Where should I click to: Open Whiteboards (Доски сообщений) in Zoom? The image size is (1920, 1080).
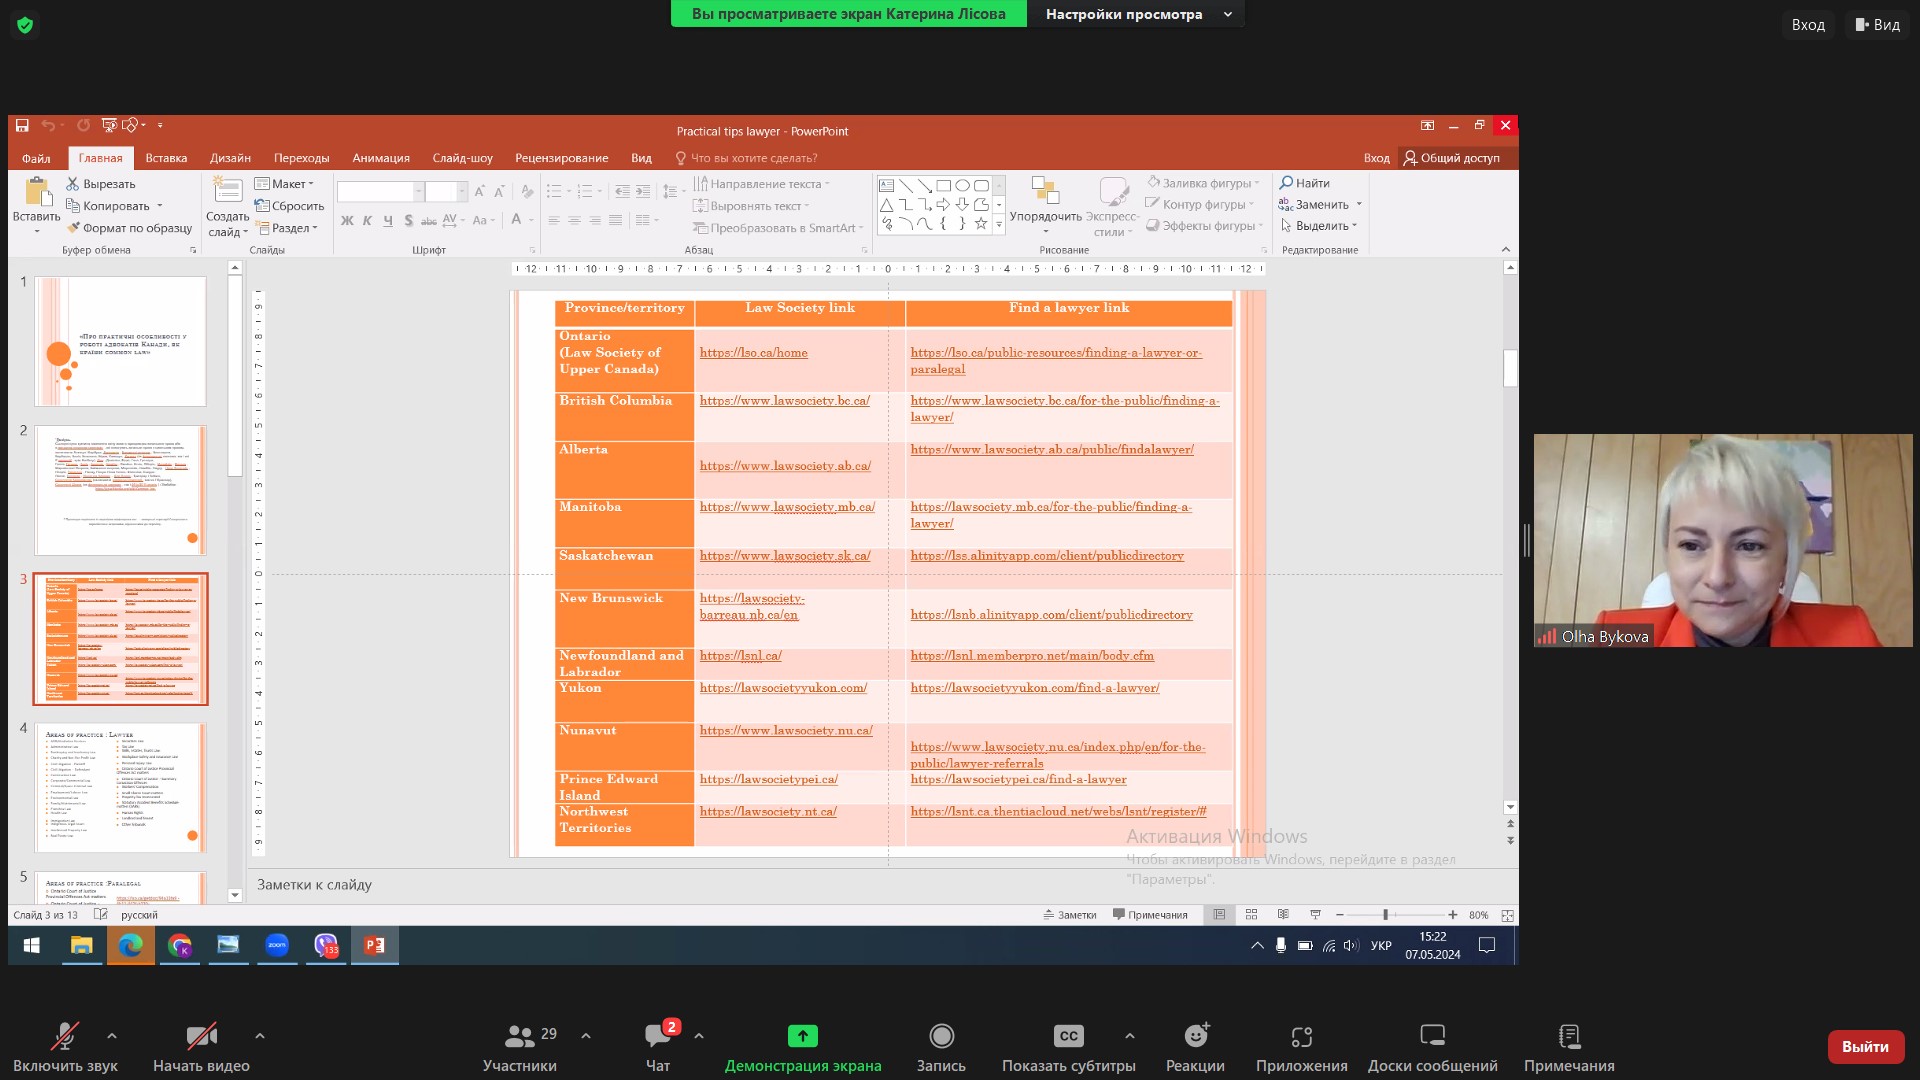coord(1433,1047)
